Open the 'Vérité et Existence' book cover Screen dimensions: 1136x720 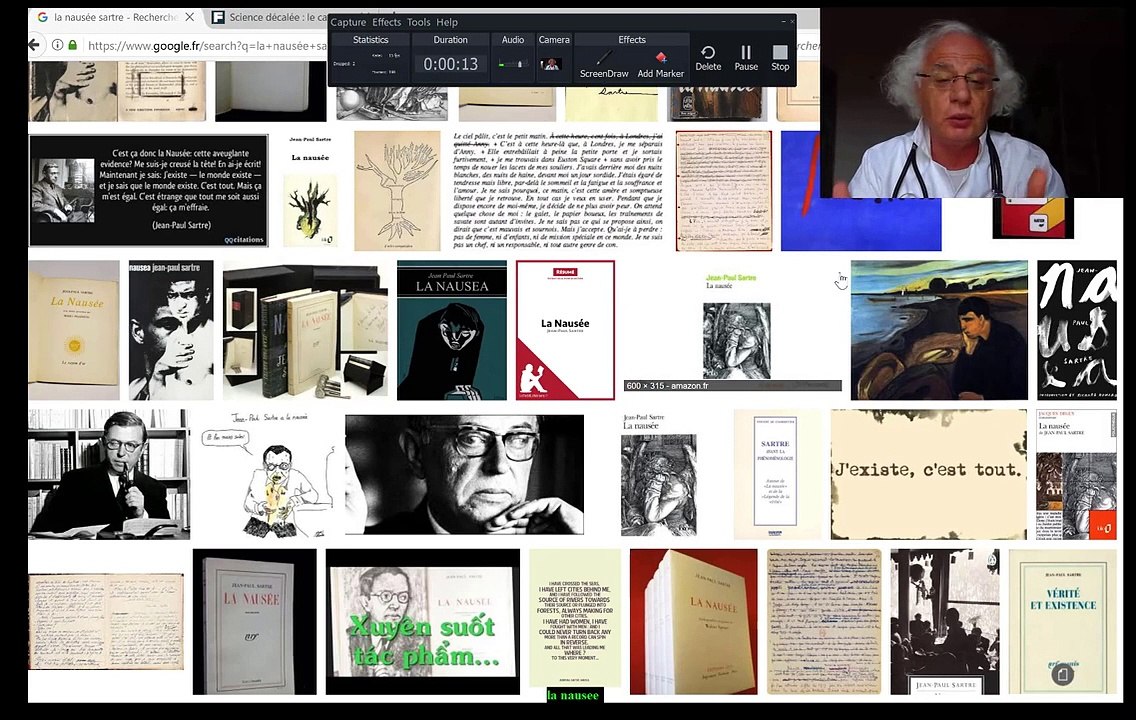coord(1063,621)
